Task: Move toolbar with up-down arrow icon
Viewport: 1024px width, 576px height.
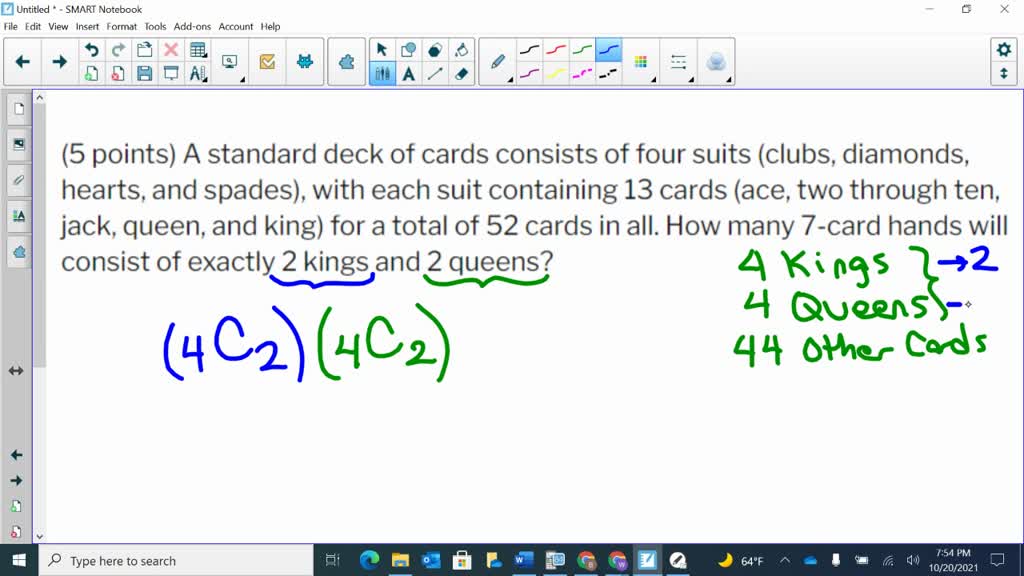Action: [1004, 74]
